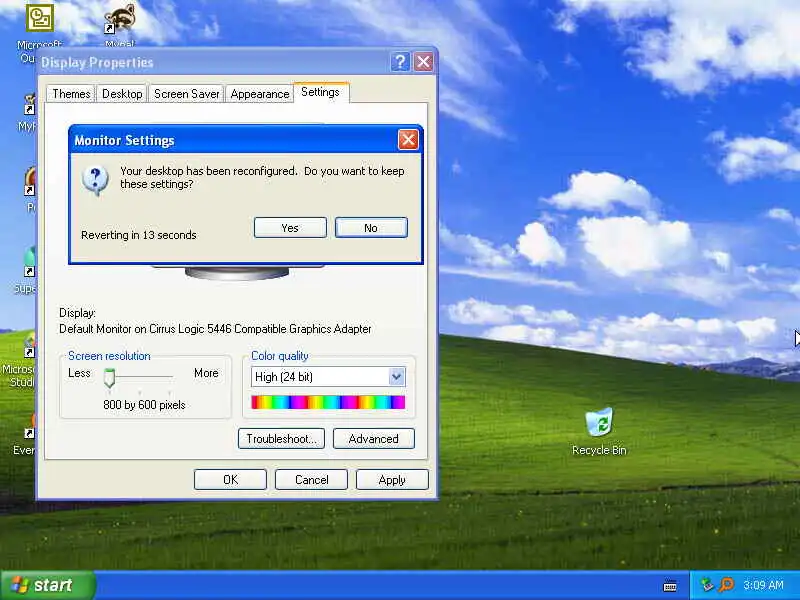Click the keyboard icon on the taskbar
The width and height of the screenshot is (800, 600).
[x=670, y=586]
